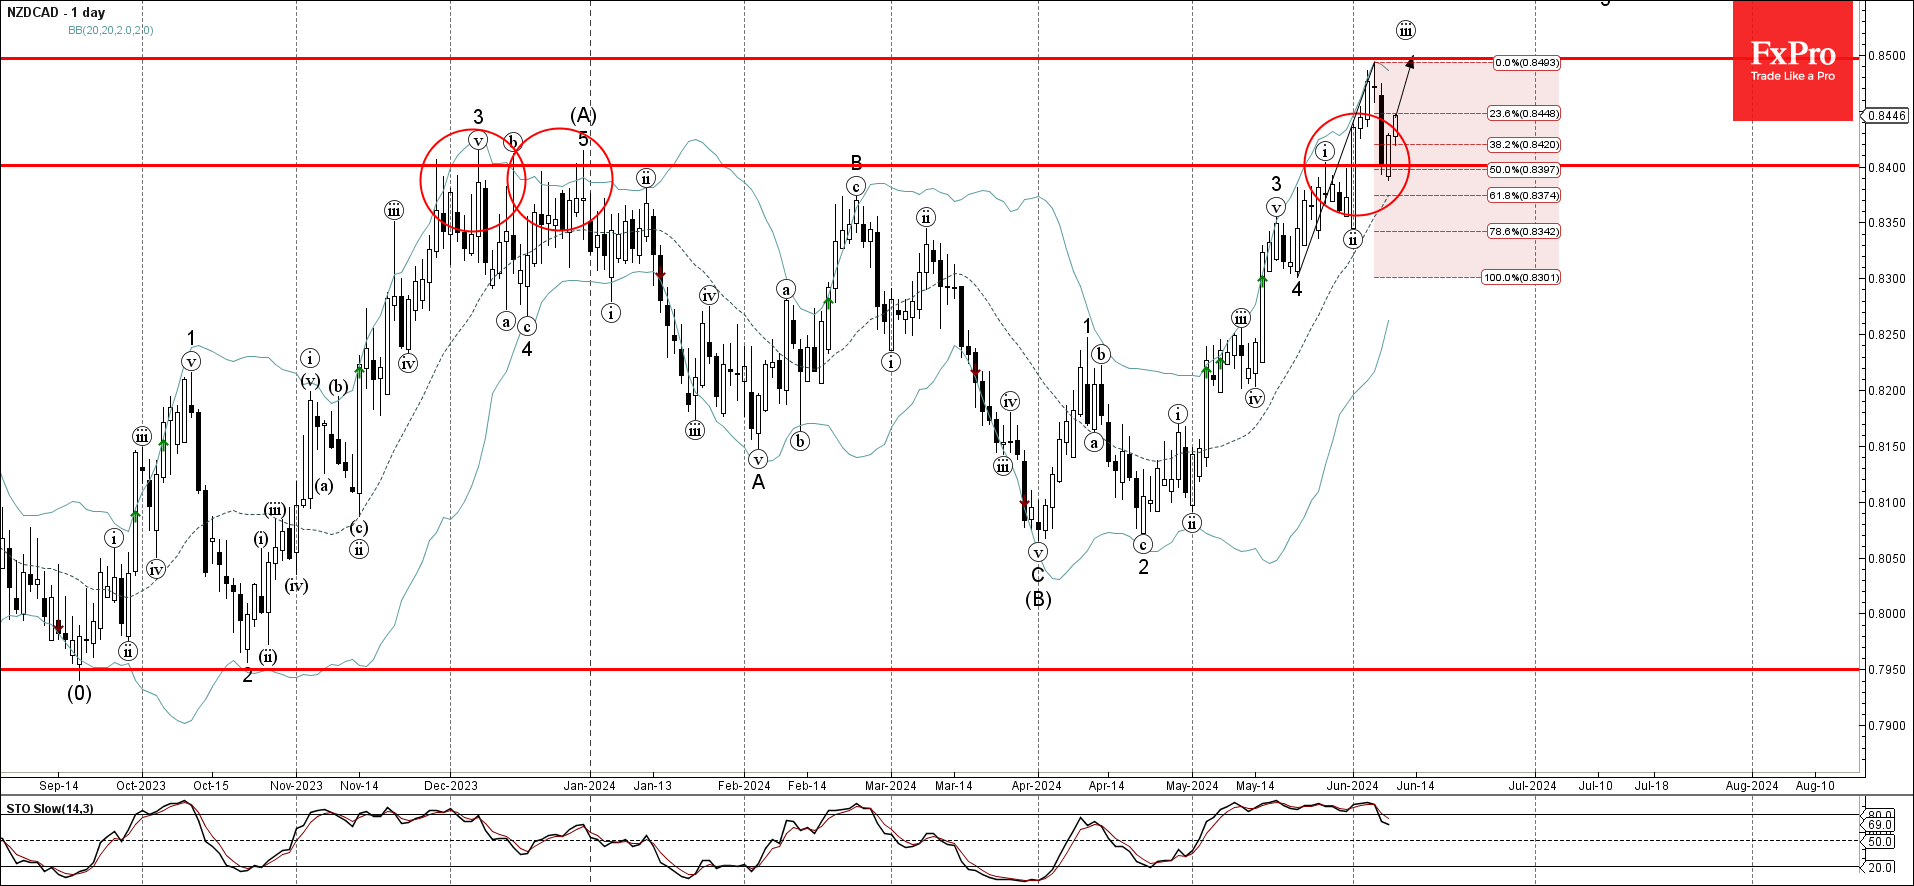The width and height of the screenshot is (1914, 886).
Task: Click the Sep-14 date on time axis
Action: click(59, 786)
